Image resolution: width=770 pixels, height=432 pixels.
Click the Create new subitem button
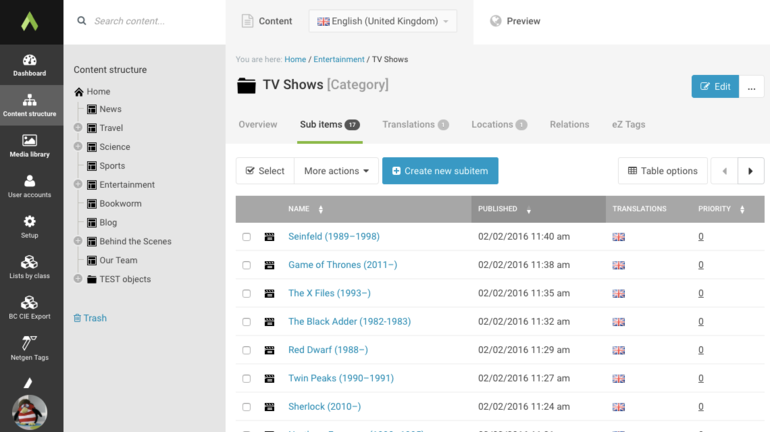pos(440,171)
